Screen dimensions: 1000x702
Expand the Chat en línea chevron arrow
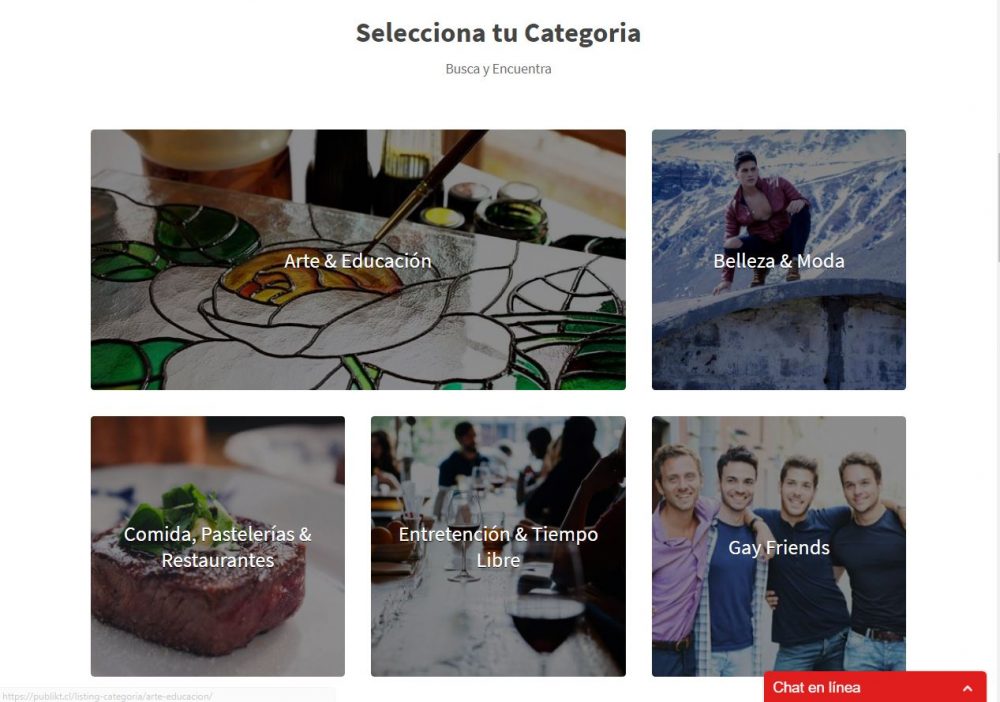point(967,688)
